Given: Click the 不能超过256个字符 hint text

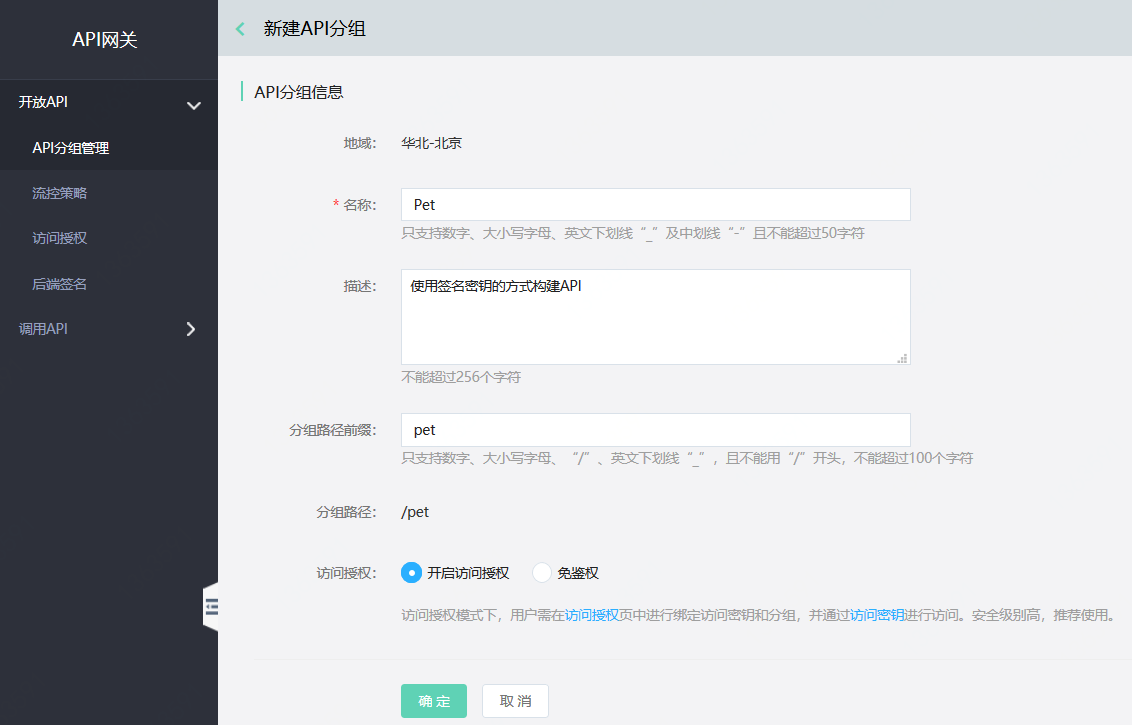Looking at the screenshot, I should (x=461, y=377).
